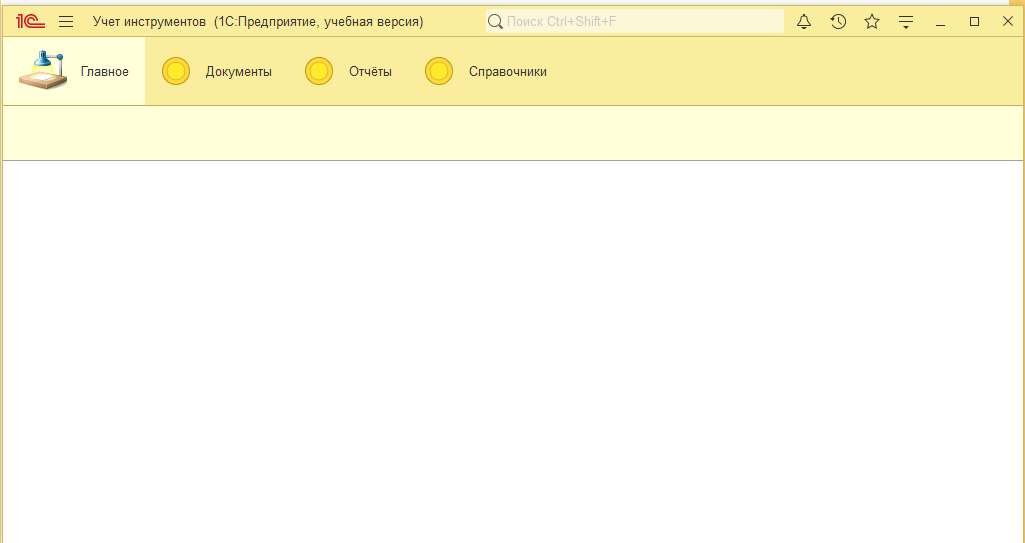Click the magnifier icon in search box
The height and width of the screenshot is (543, 1025).
496,22
